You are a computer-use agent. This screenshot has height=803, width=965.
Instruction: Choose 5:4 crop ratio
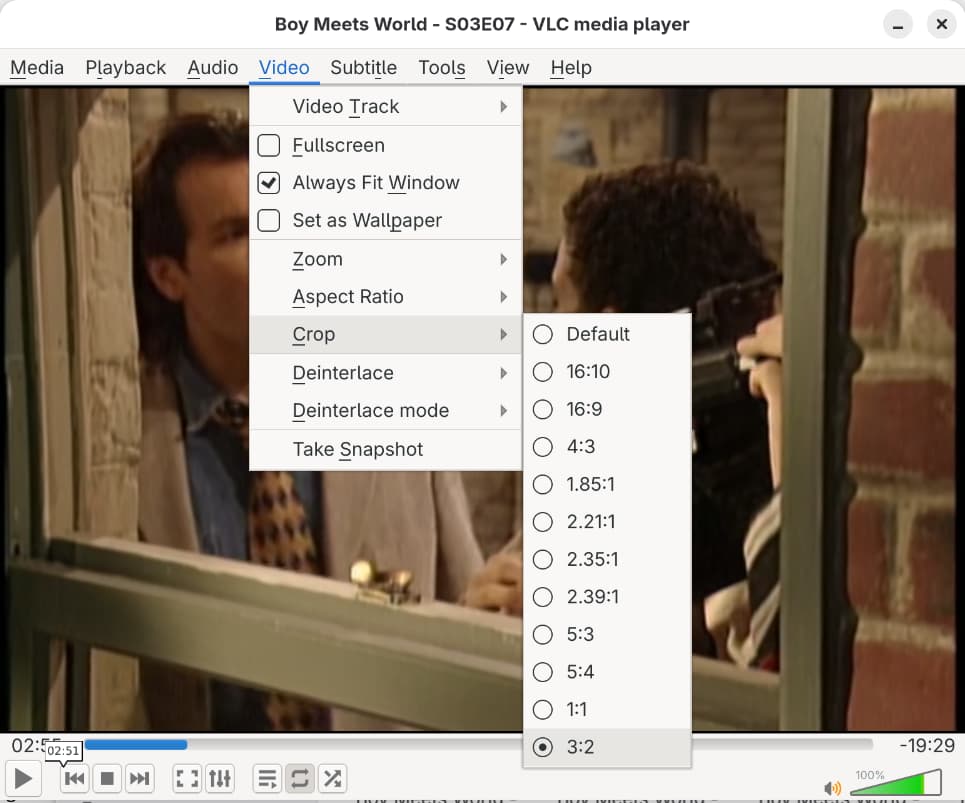pyautogui.click(x=607, y=672)
